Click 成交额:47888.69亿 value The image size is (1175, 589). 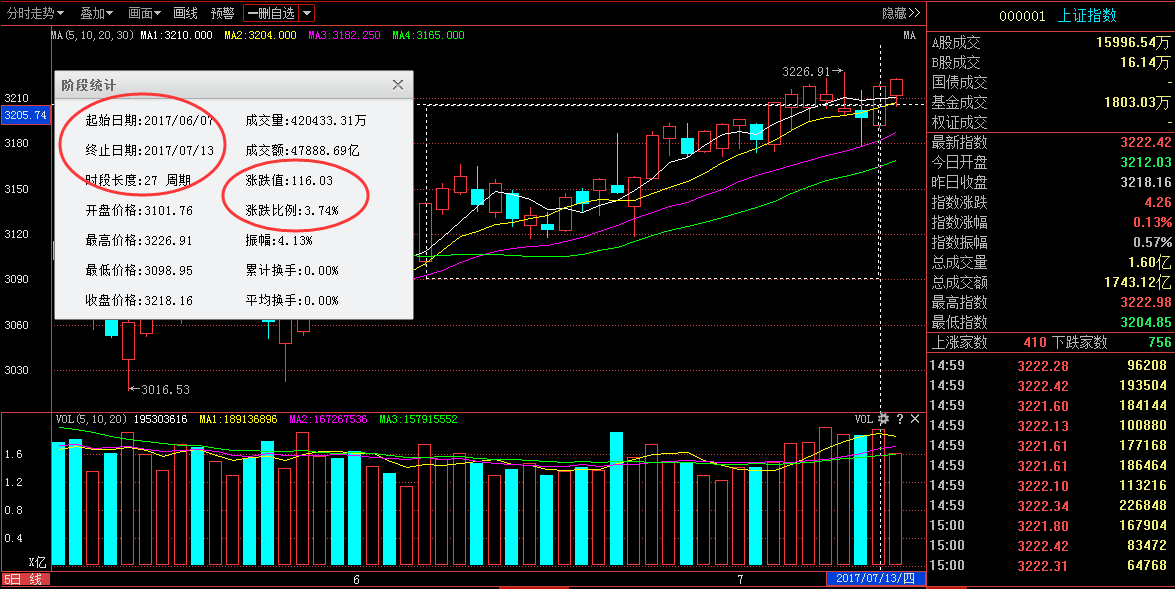coord(302,150)
